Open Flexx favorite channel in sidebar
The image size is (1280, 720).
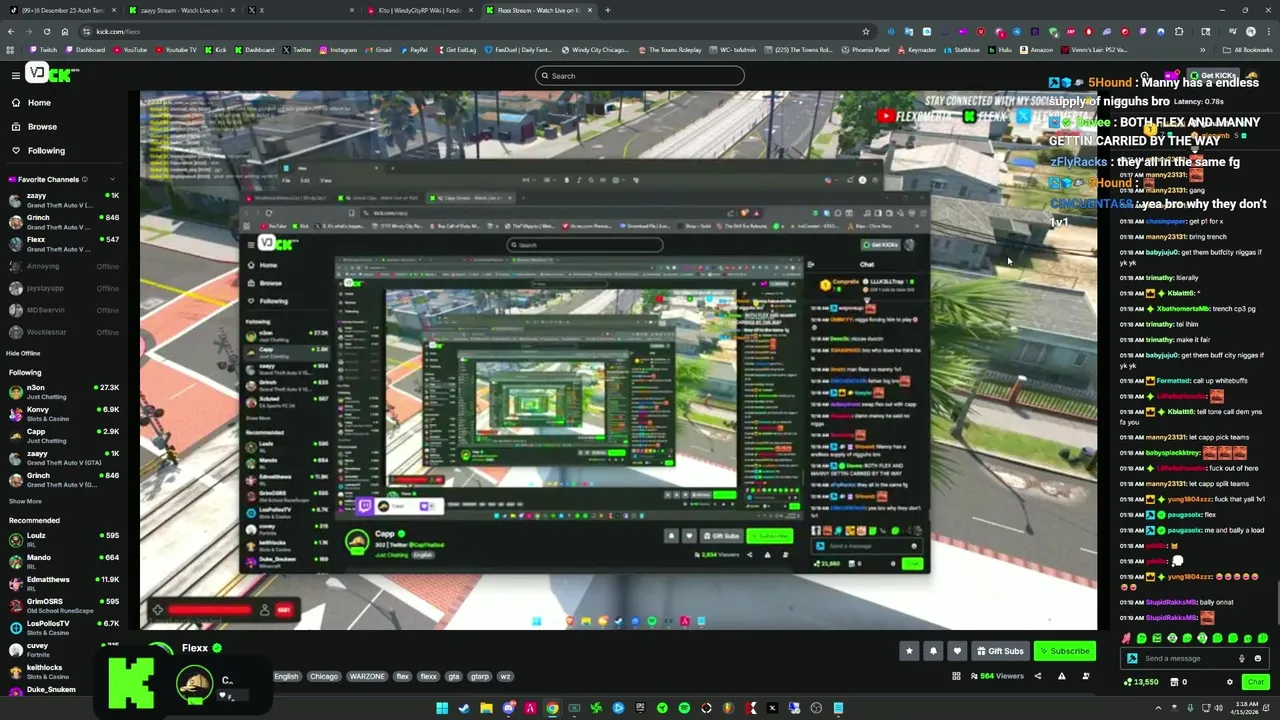pyautogui.click(x=62, y=244)
